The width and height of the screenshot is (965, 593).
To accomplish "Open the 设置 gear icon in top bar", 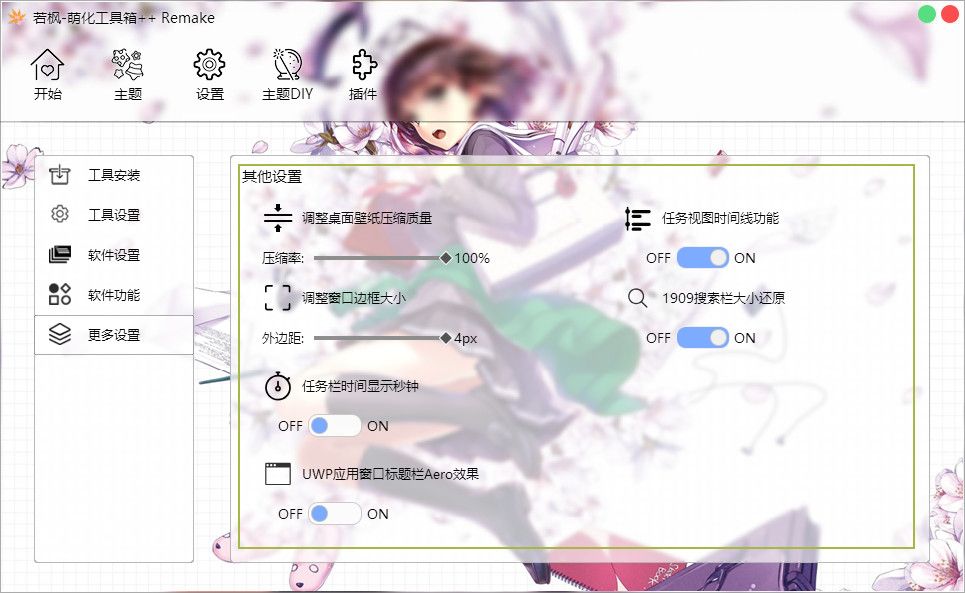I will [x=209, y=65].
